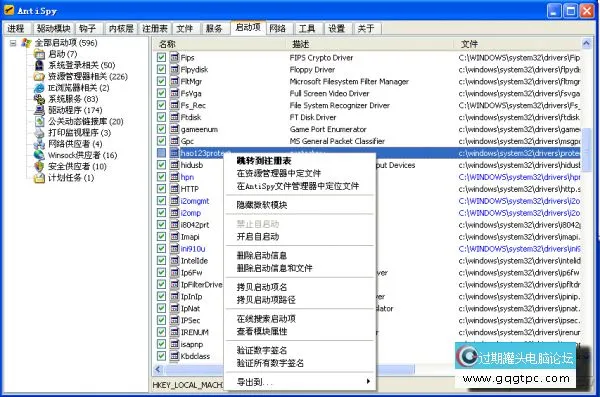Sort by the 名称 column header
The width and height of the screenshot is (600, 397).
pos(220,44)
